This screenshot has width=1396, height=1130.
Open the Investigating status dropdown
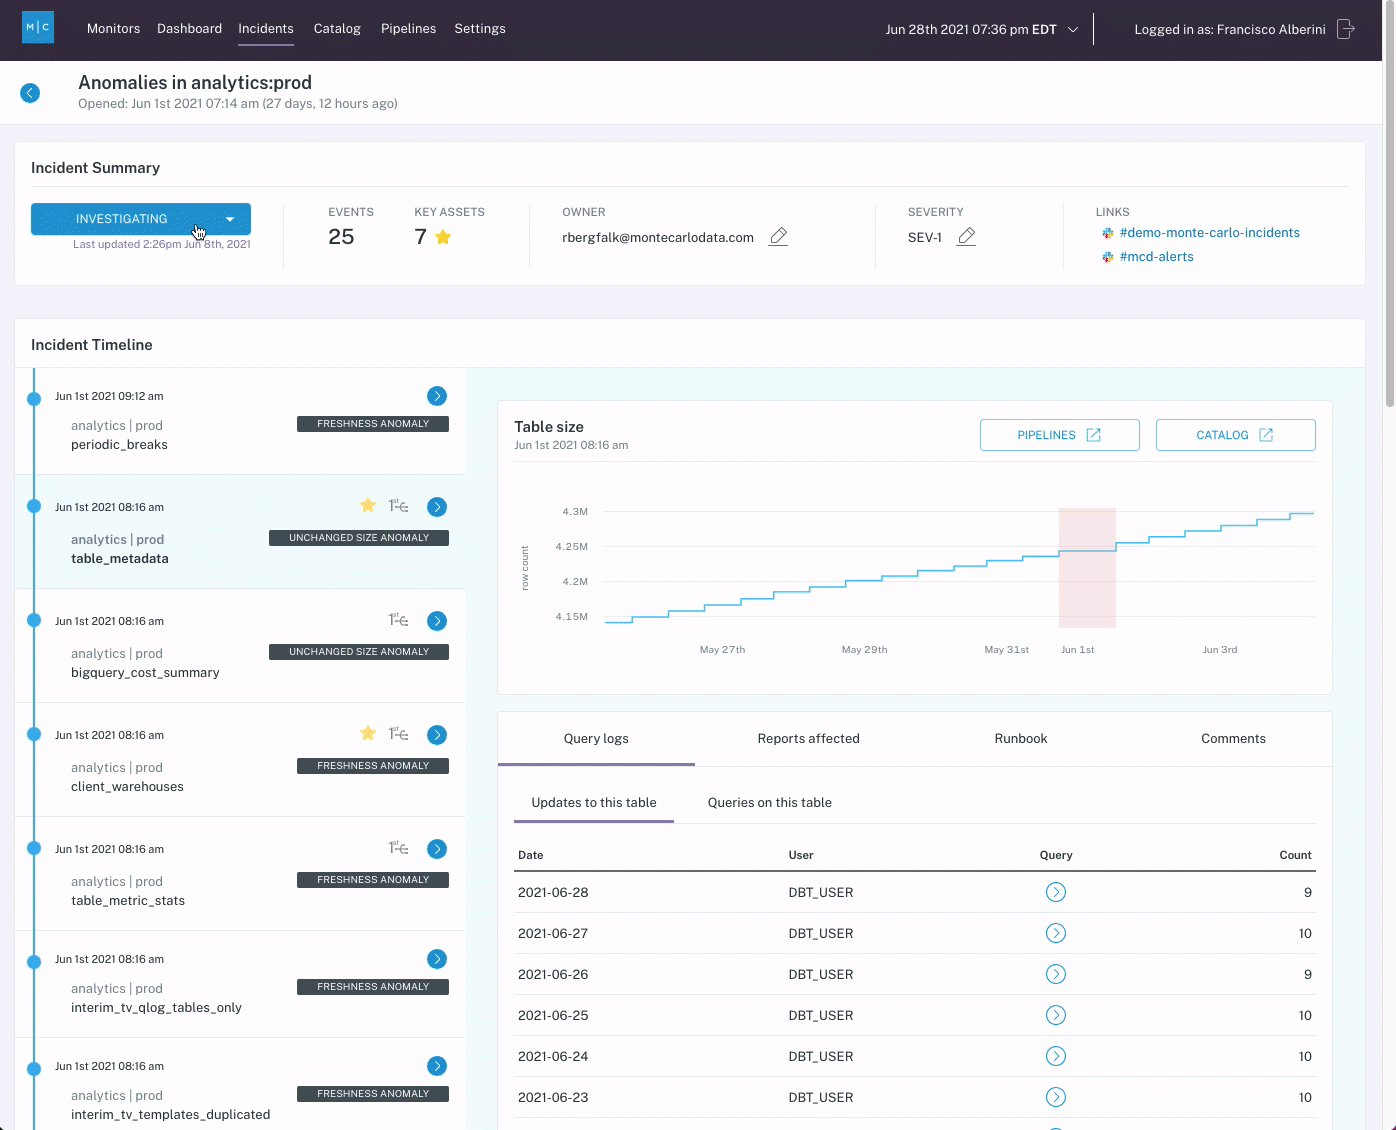[230, 219]
